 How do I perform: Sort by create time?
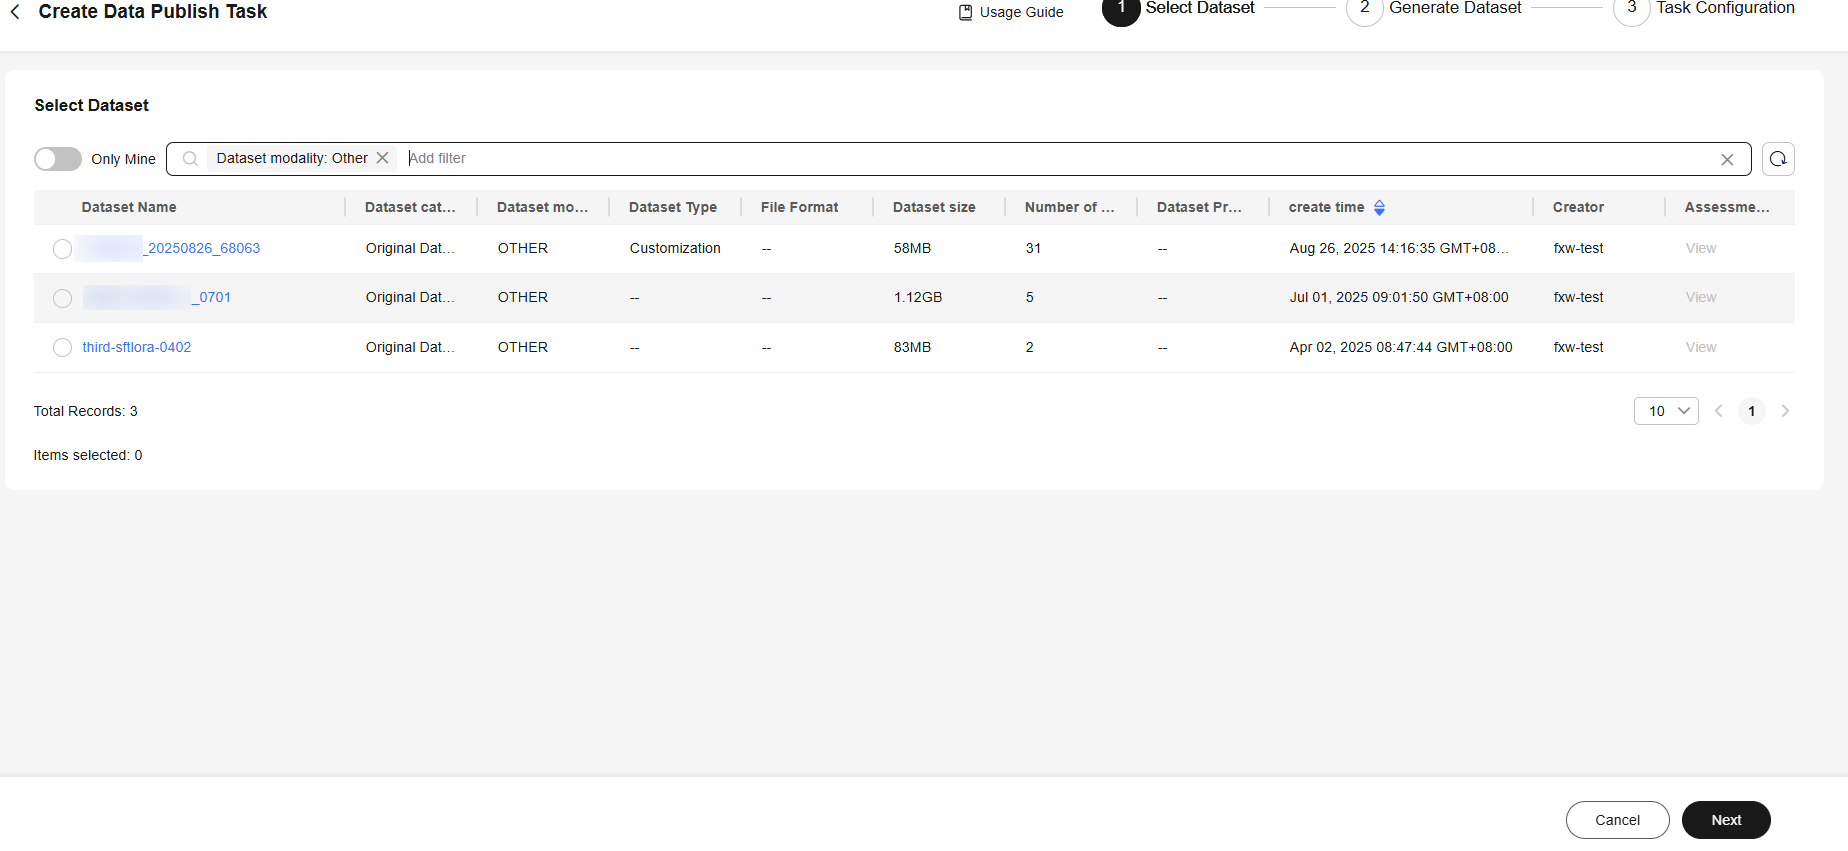point(1379,207)
